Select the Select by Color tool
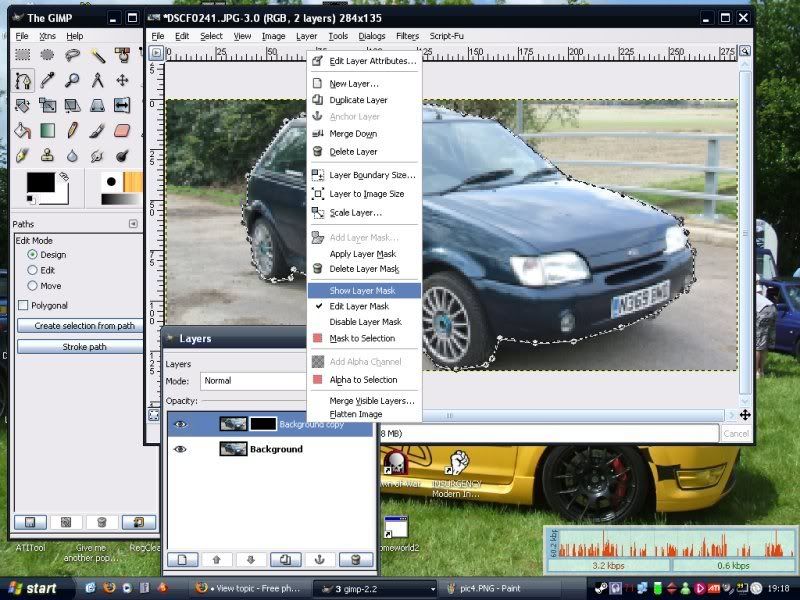 [x=122, y=55]
